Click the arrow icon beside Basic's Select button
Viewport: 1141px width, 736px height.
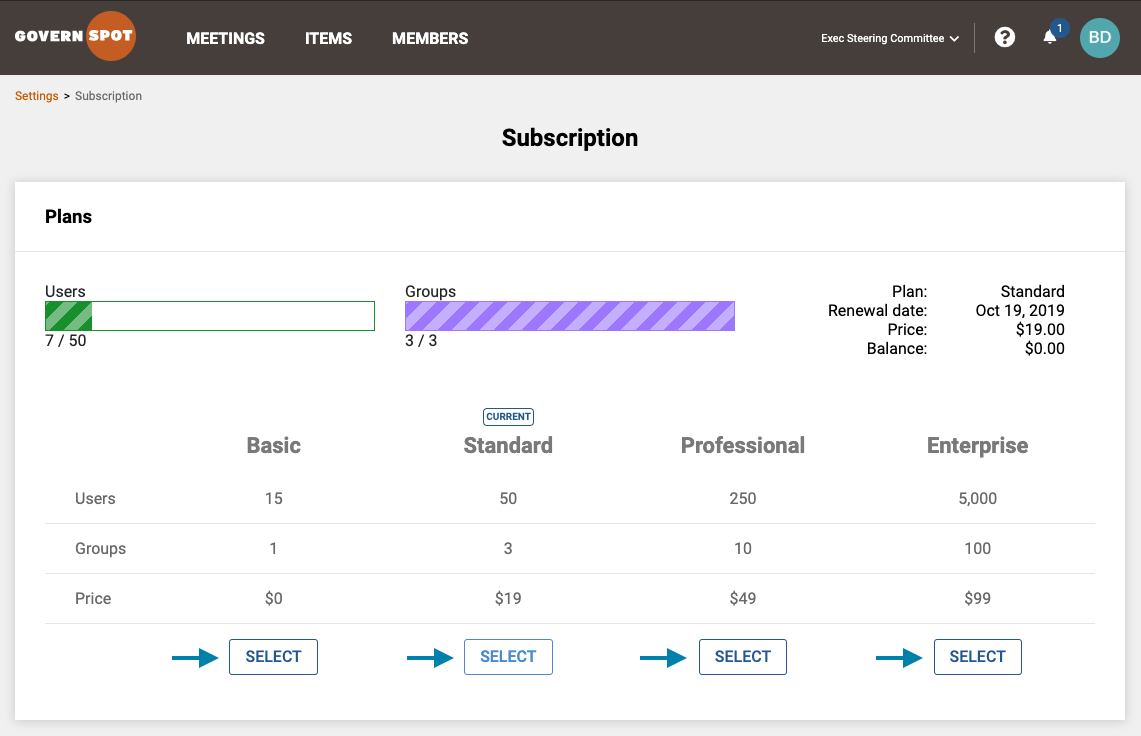(195, 657)
